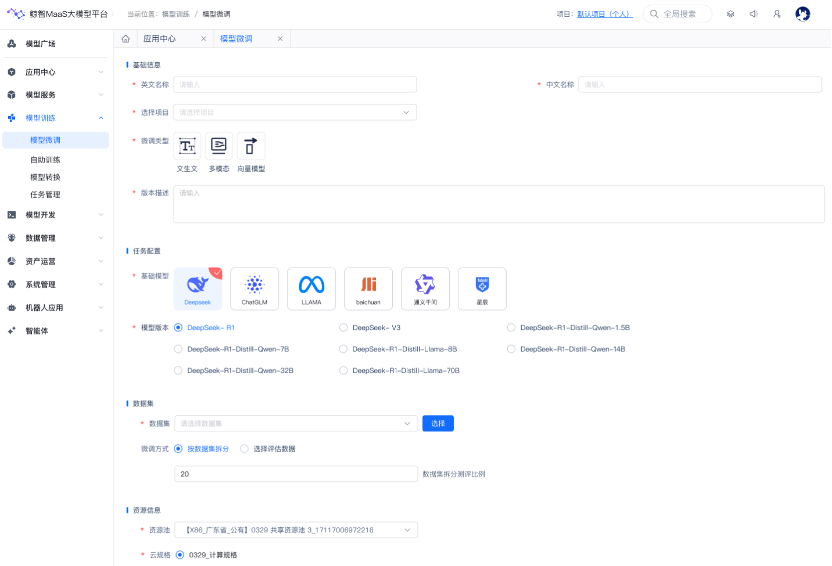
Task: Select DeepSeek-R1-Distill-Llama-8B version
Action: point(343,349)
